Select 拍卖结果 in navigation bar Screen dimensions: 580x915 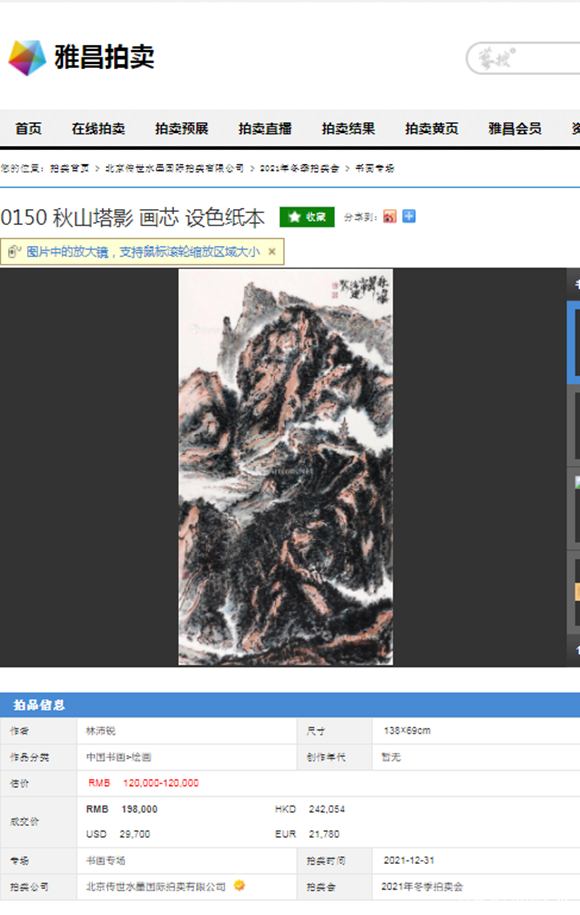[x=348, y=128]
